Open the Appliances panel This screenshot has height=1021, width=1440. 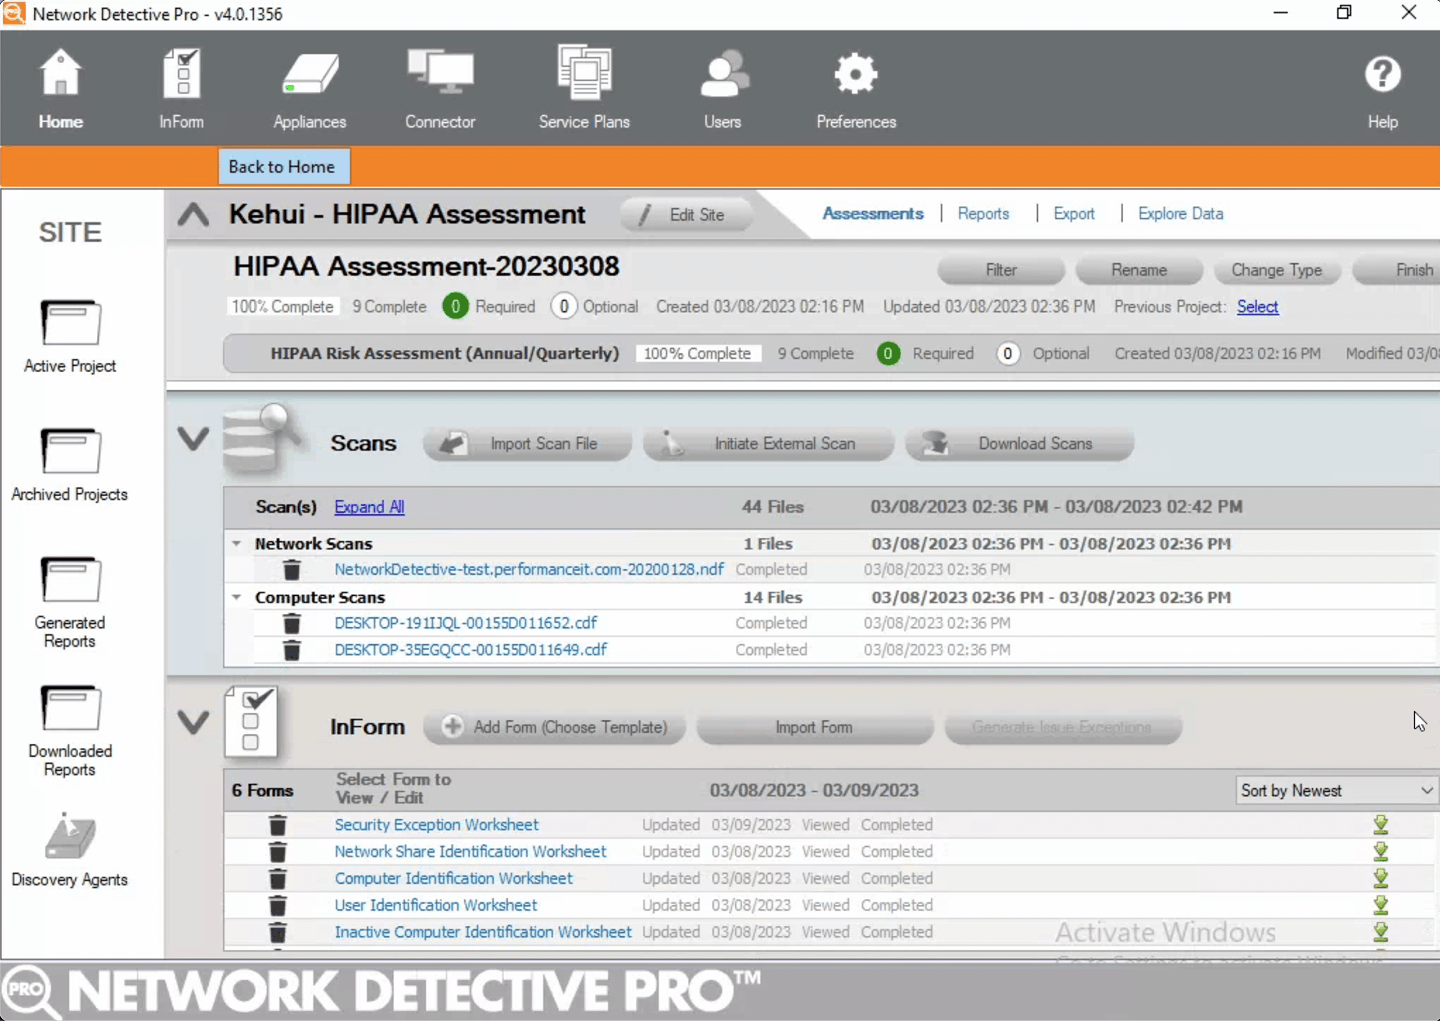309,87
